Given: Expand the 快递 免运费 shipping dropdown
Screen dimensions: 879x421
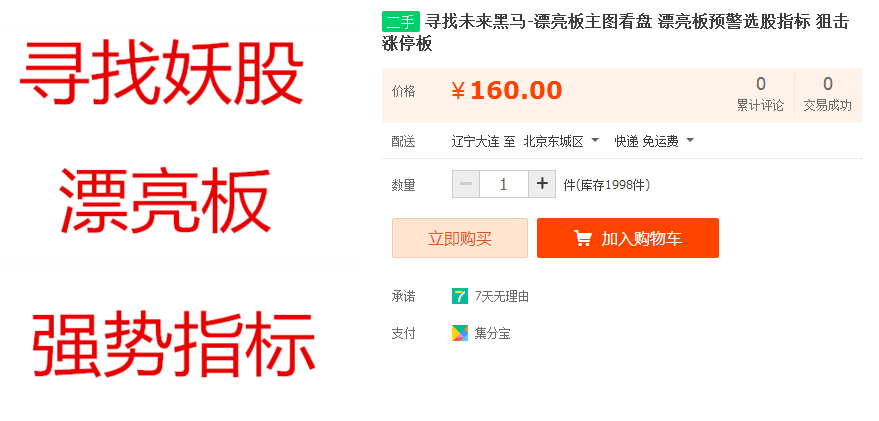Looking at the screenshot, I should [x=654, y=141].
